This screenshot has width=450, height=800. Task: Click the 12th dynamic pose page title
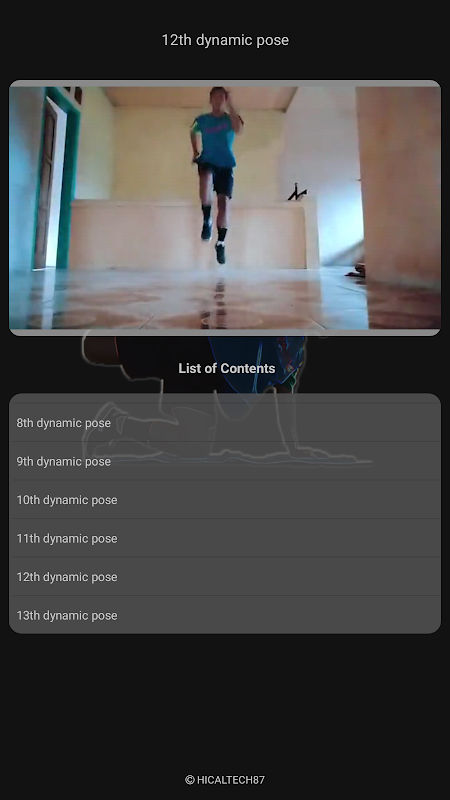[x=225, y=40]
